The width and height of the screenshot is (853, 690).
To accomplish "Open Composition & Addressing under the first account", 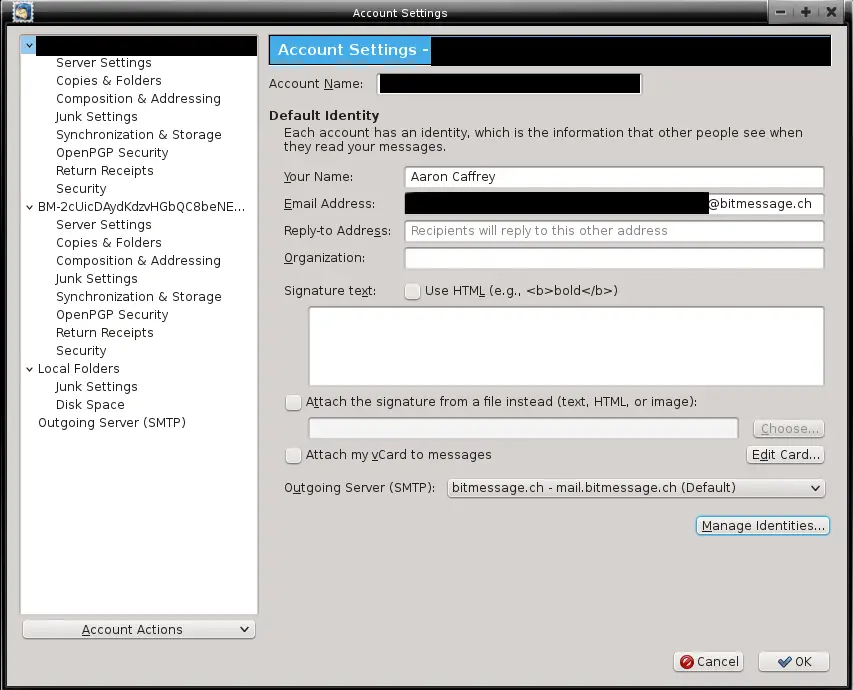I will coord(138,98).
